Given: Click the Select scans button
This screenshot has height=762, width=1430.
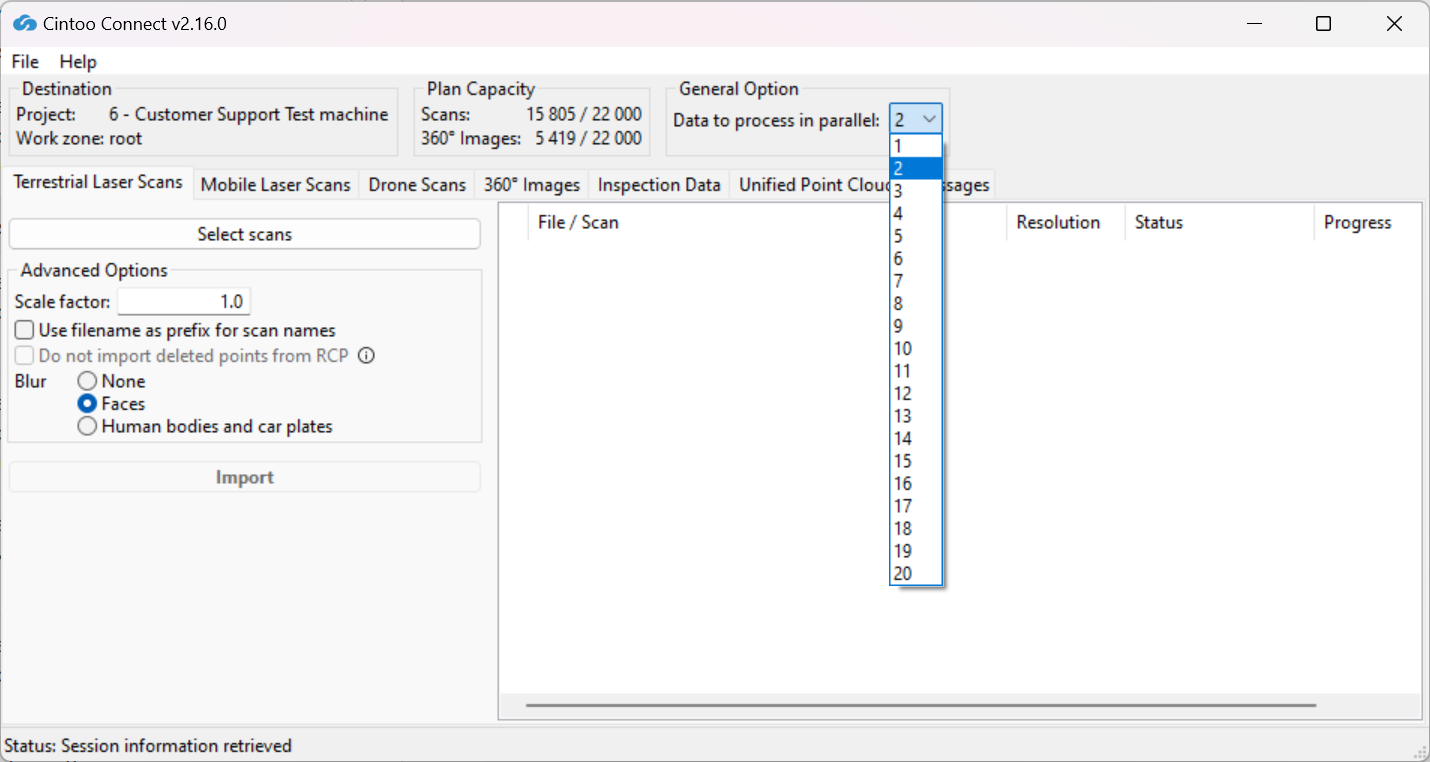Looking at the screenshot, I should pyautogui.click(x=245, y=234).
